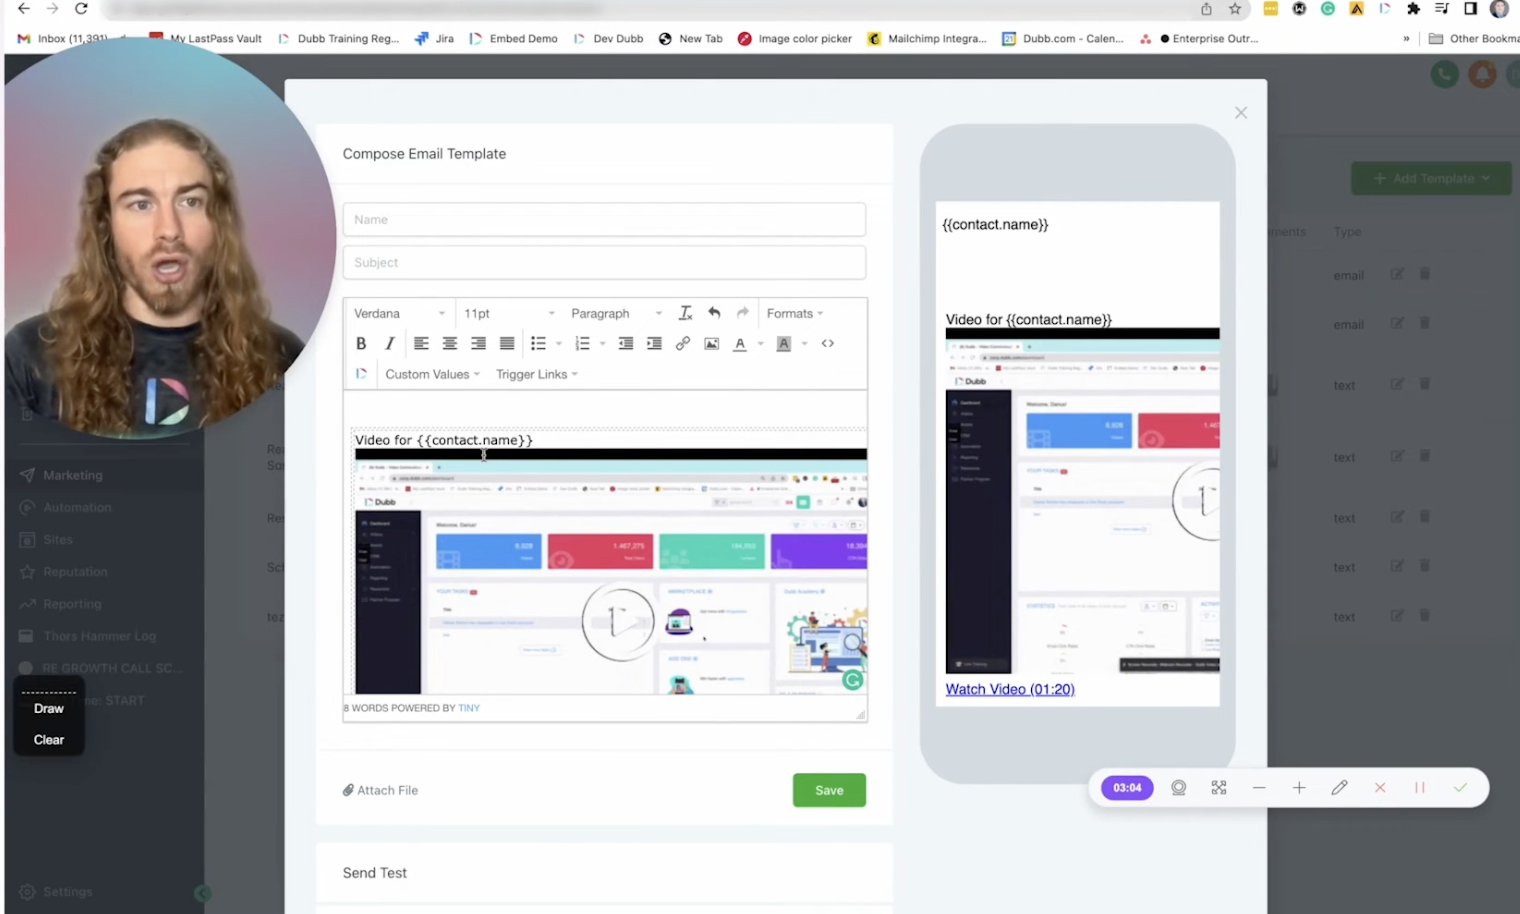Pause the screen recording

tap(1419, 787)
